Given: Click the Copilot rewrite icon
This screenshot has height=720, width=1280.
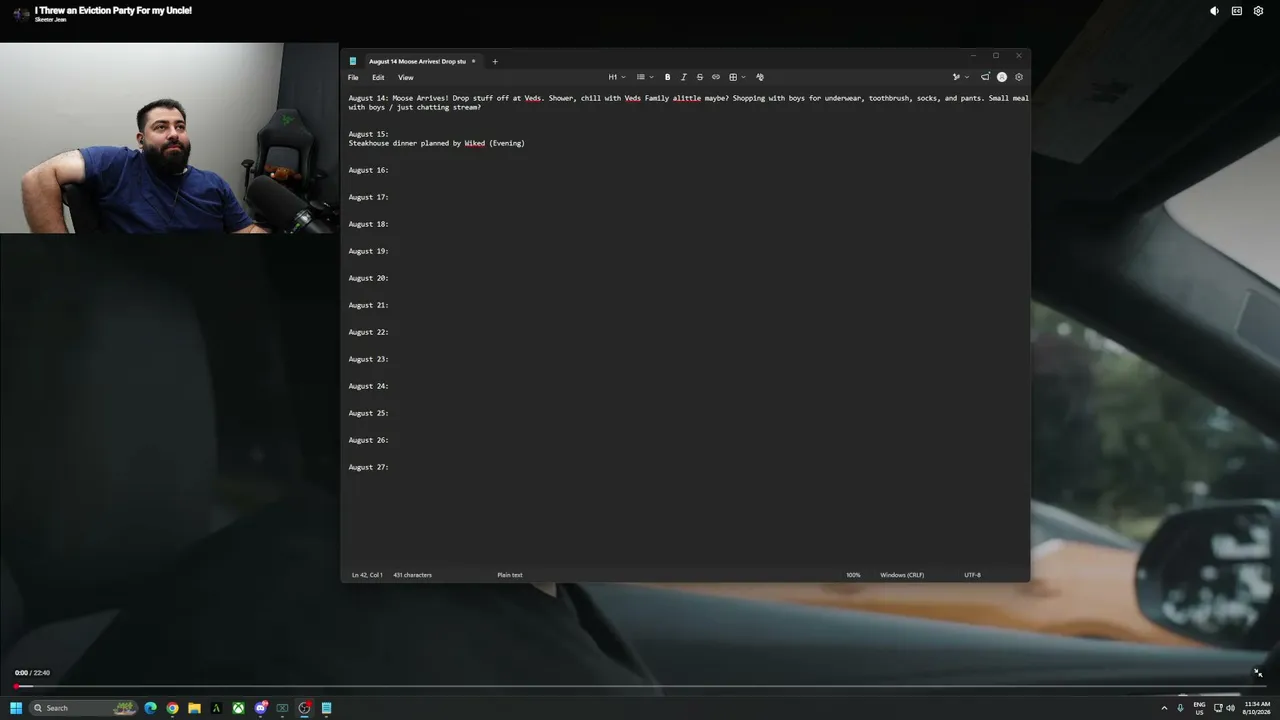Looking at the screenshot, I should (x=956, y=77).
